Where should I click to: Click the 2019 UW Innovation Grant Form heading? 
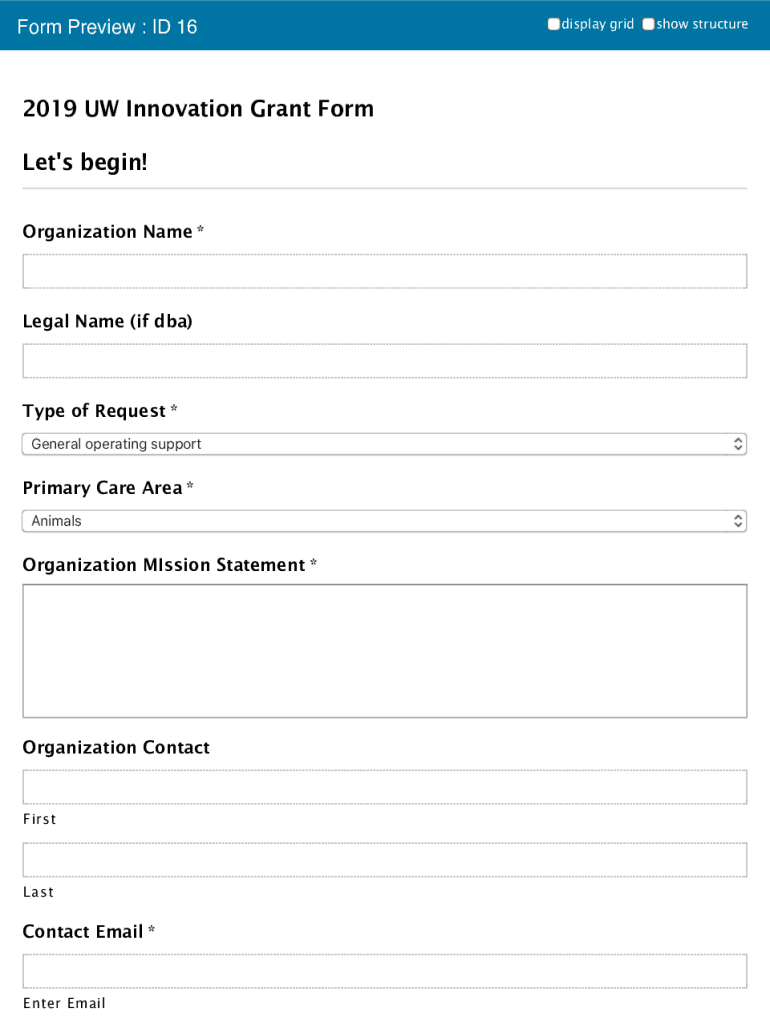[198, 108]
